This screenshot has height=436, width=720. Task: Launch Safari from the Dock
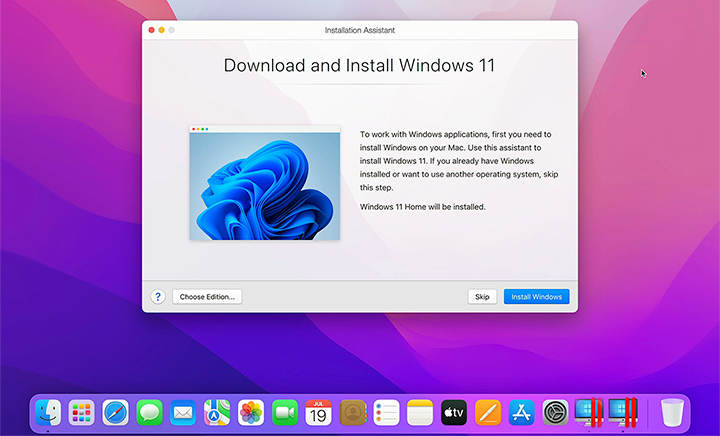116,413
